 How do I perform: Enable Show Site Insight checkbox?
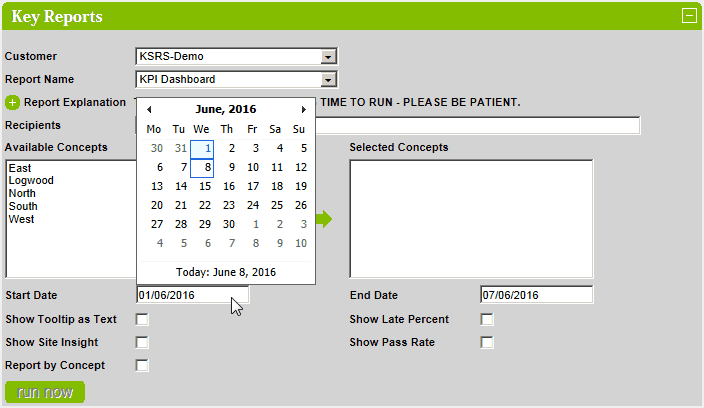[x=142, y=342]
